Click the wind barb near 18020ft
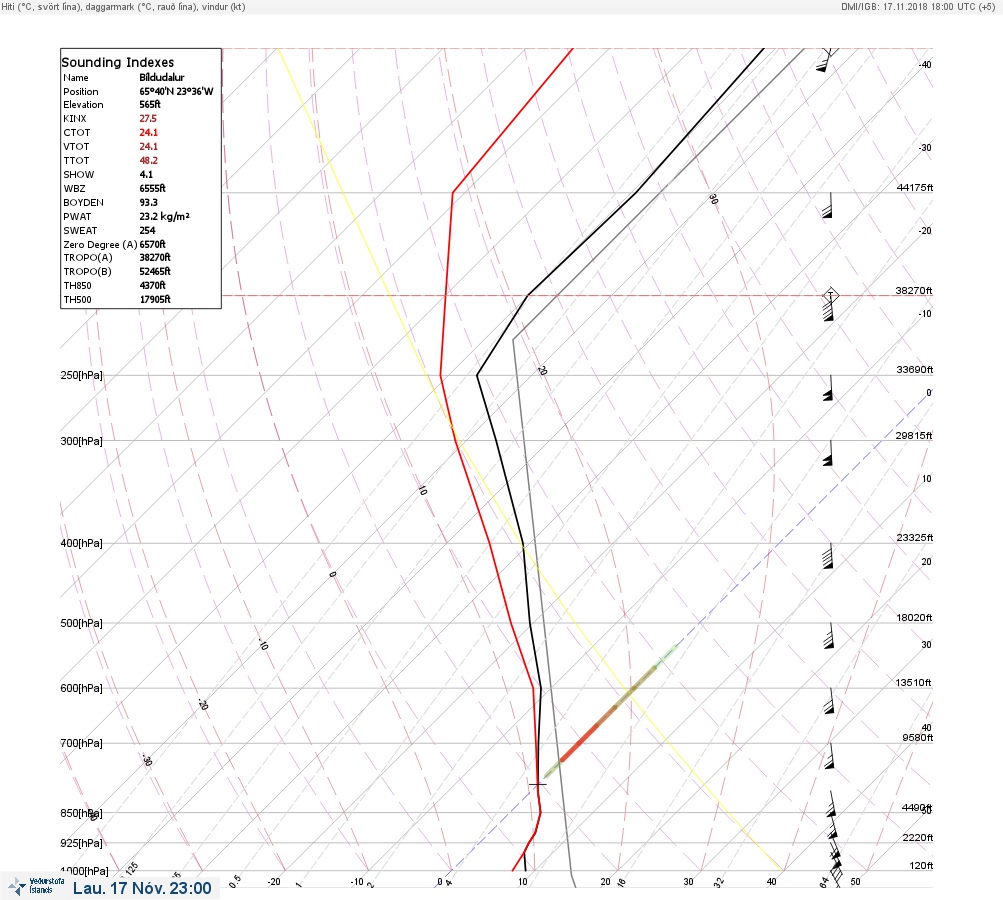The height and width of the screenshot is (900, 1003). coord(829,636)
